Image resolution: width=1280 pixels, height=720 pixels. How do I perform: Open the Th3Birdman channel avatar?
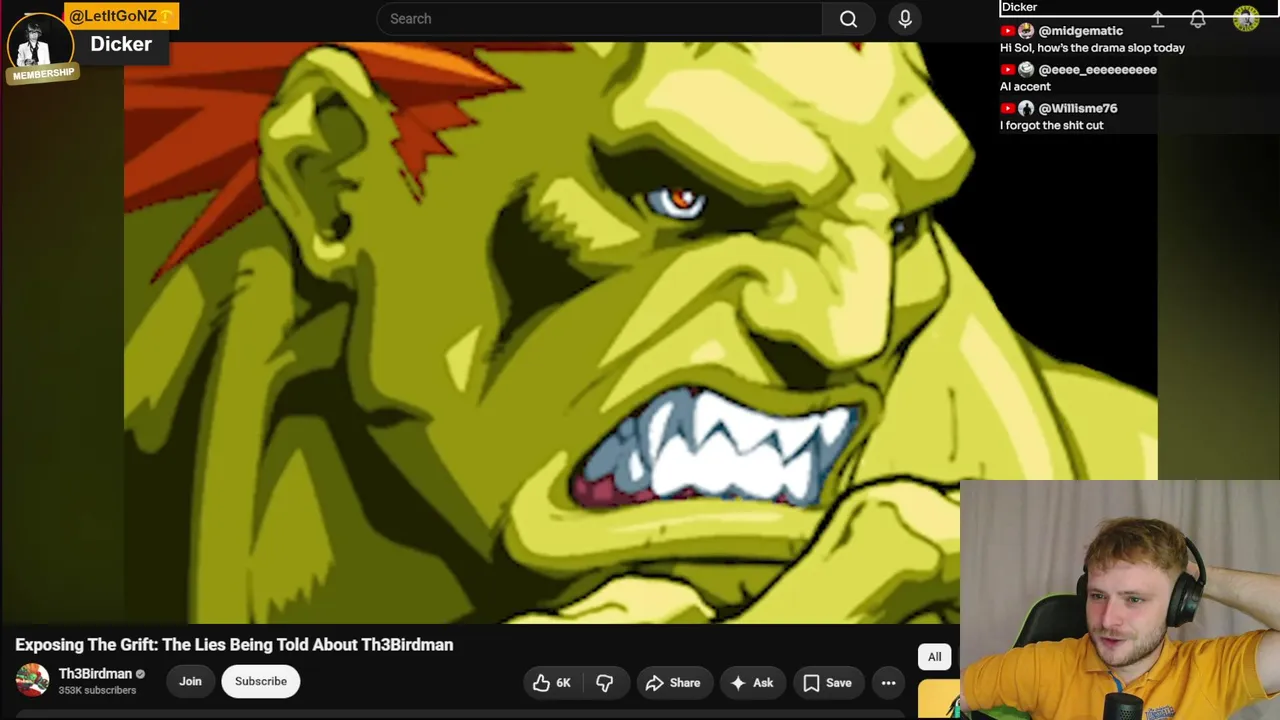[32, 681]
